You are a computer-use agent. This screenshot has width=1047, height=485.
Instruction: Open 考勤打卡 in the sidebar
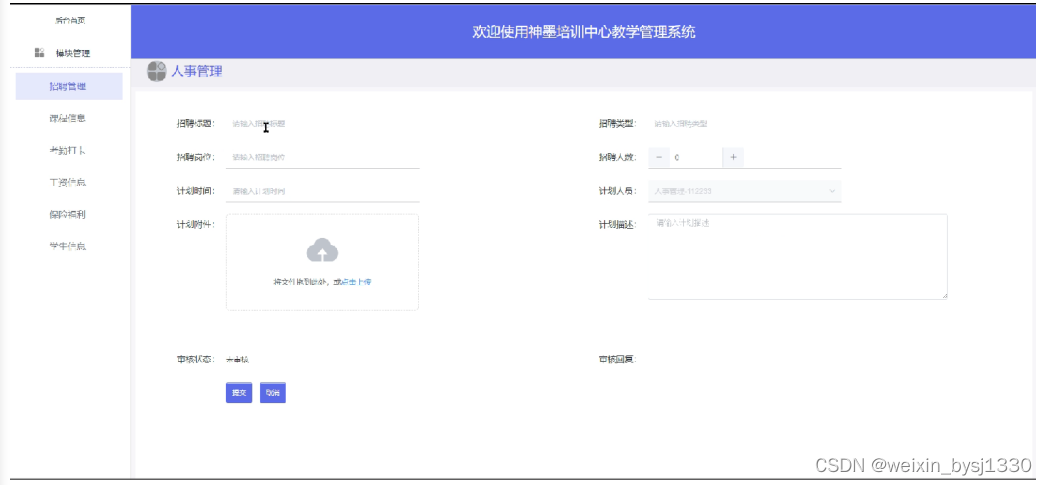pyautogui.click(x=68, y=150)
